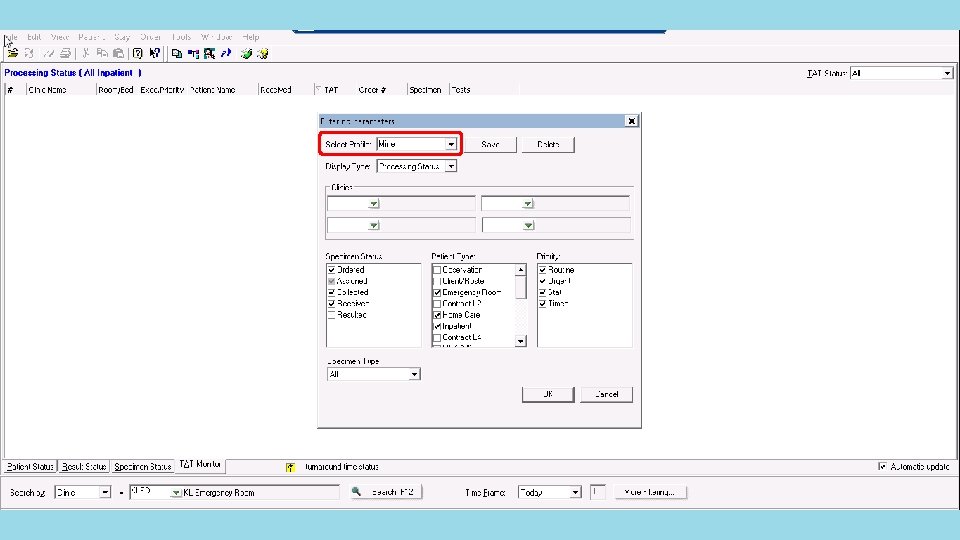Toggle the Received specimen status checkbox
Screen dimensions: 960x540
pos(331,303)
